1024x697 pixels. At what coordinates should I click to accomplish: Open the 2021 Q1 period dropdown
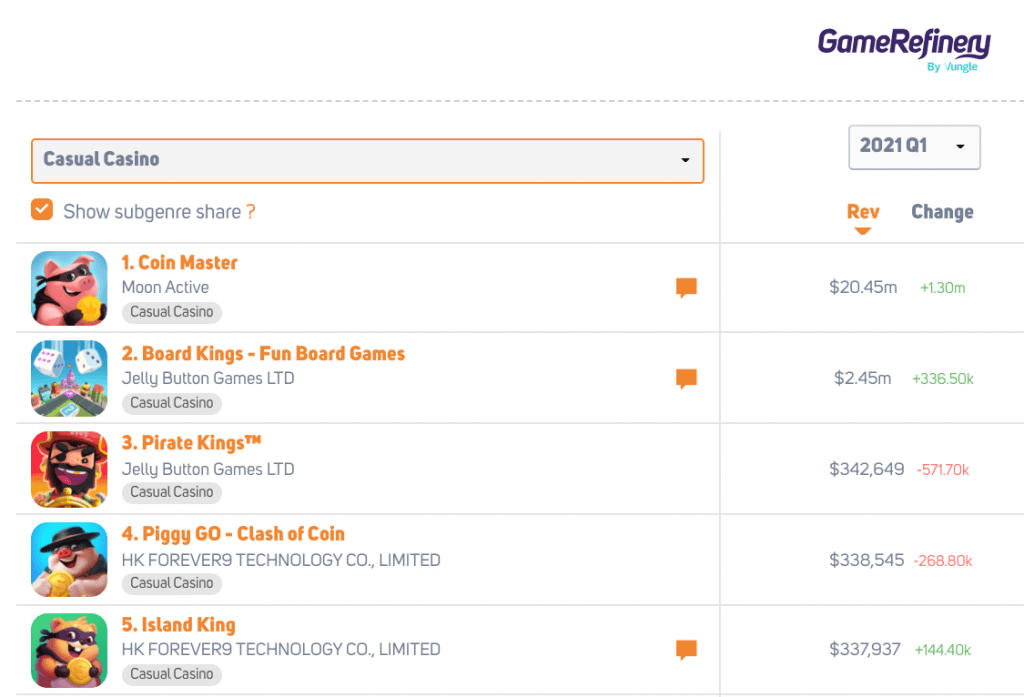coord(914,146)
